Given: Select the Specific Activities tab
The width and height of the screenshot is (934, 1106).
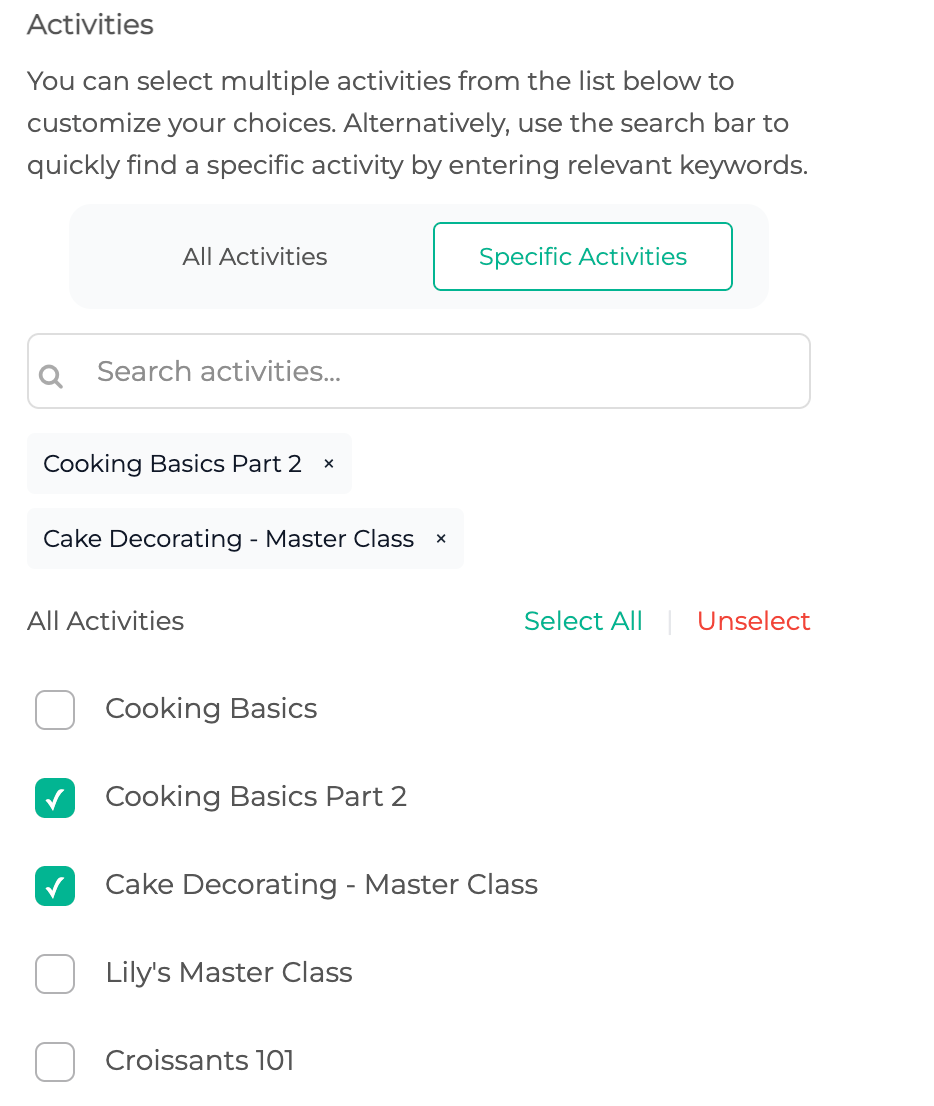Looking at the screenshot, I should [x=583, y=257].
